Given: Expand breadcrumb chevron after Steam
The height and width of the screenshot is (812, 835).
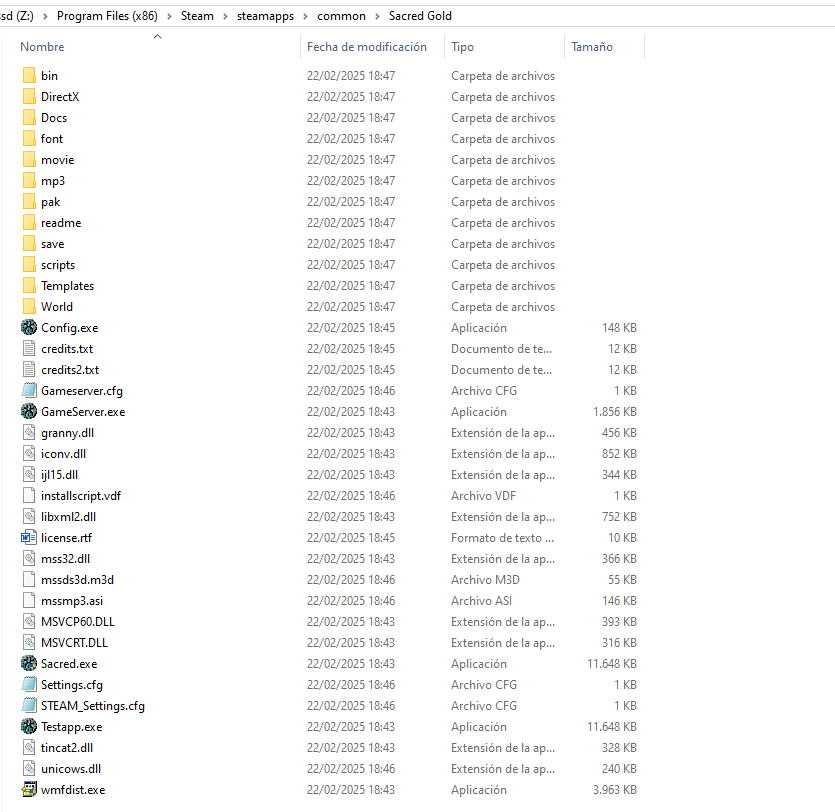Looking at the screenshot, I should (225, 17).
